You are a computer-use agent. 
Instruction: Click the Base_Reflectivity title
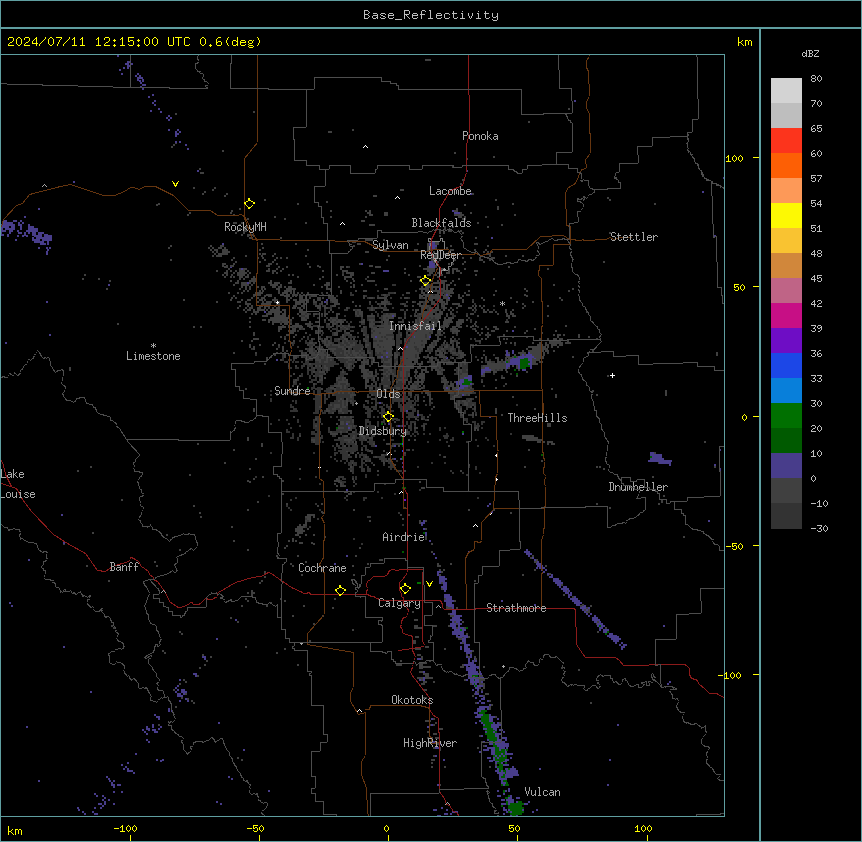tap(431, 15)
